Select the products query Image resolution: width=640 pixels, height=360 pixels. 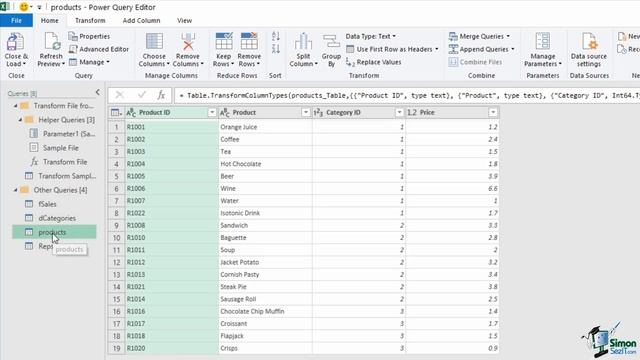[54, 232]
